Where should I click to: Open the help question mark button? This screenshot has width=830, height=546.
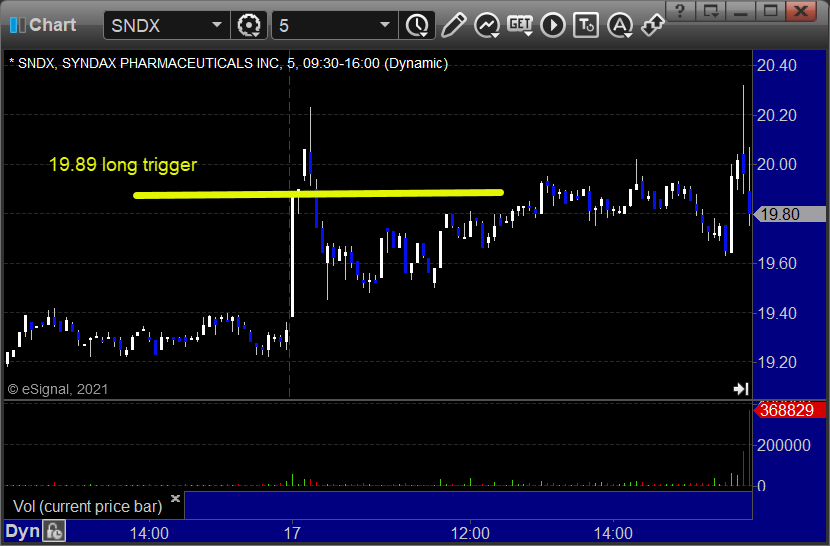(x=680, y=11)
